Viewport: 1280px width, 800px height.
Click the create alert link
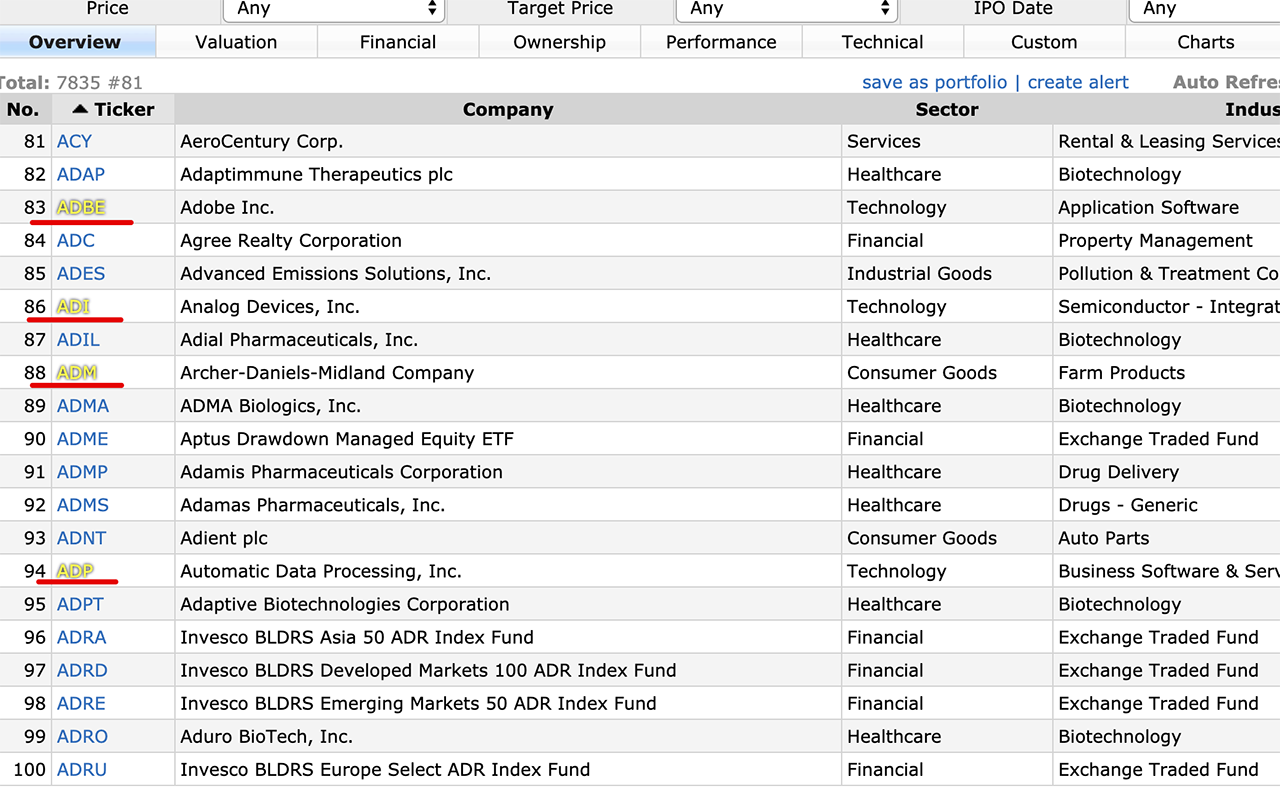pos(1078,82)
